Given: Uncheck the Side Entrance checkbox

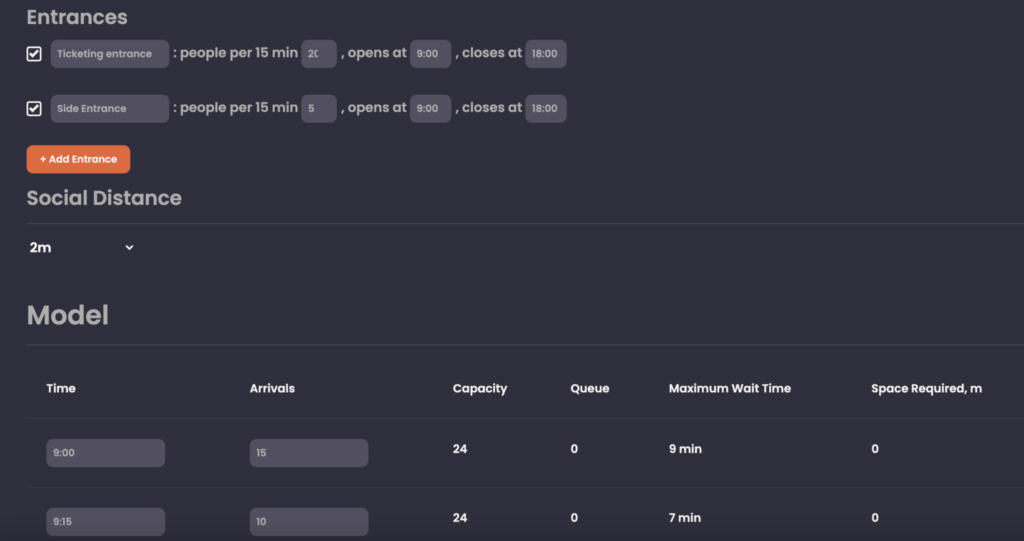Looking at the screenshot, I should 34,108.
